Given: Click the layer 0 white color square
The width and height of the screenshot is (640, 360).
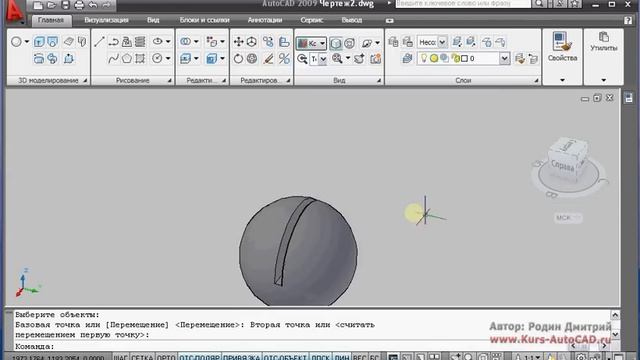Looking at the screenshot, I should click(464, 59).
